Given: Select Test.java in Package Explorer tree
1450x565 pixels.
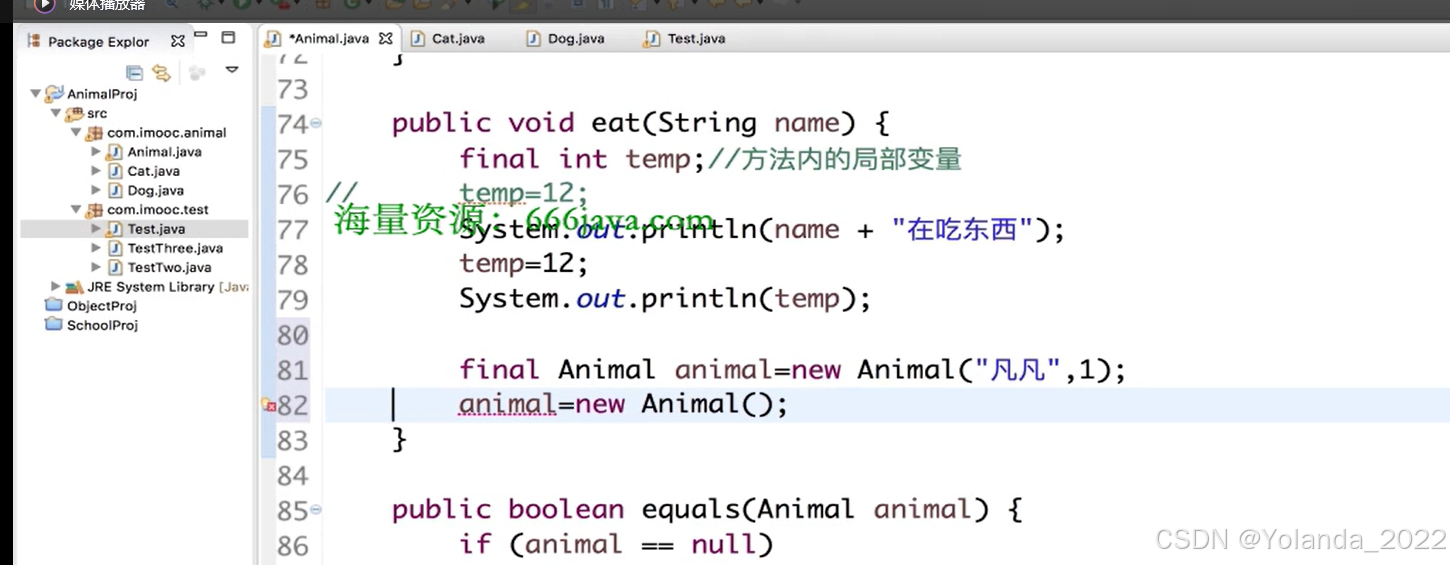Looking at the screenshot, I should (x=156, y=229).
